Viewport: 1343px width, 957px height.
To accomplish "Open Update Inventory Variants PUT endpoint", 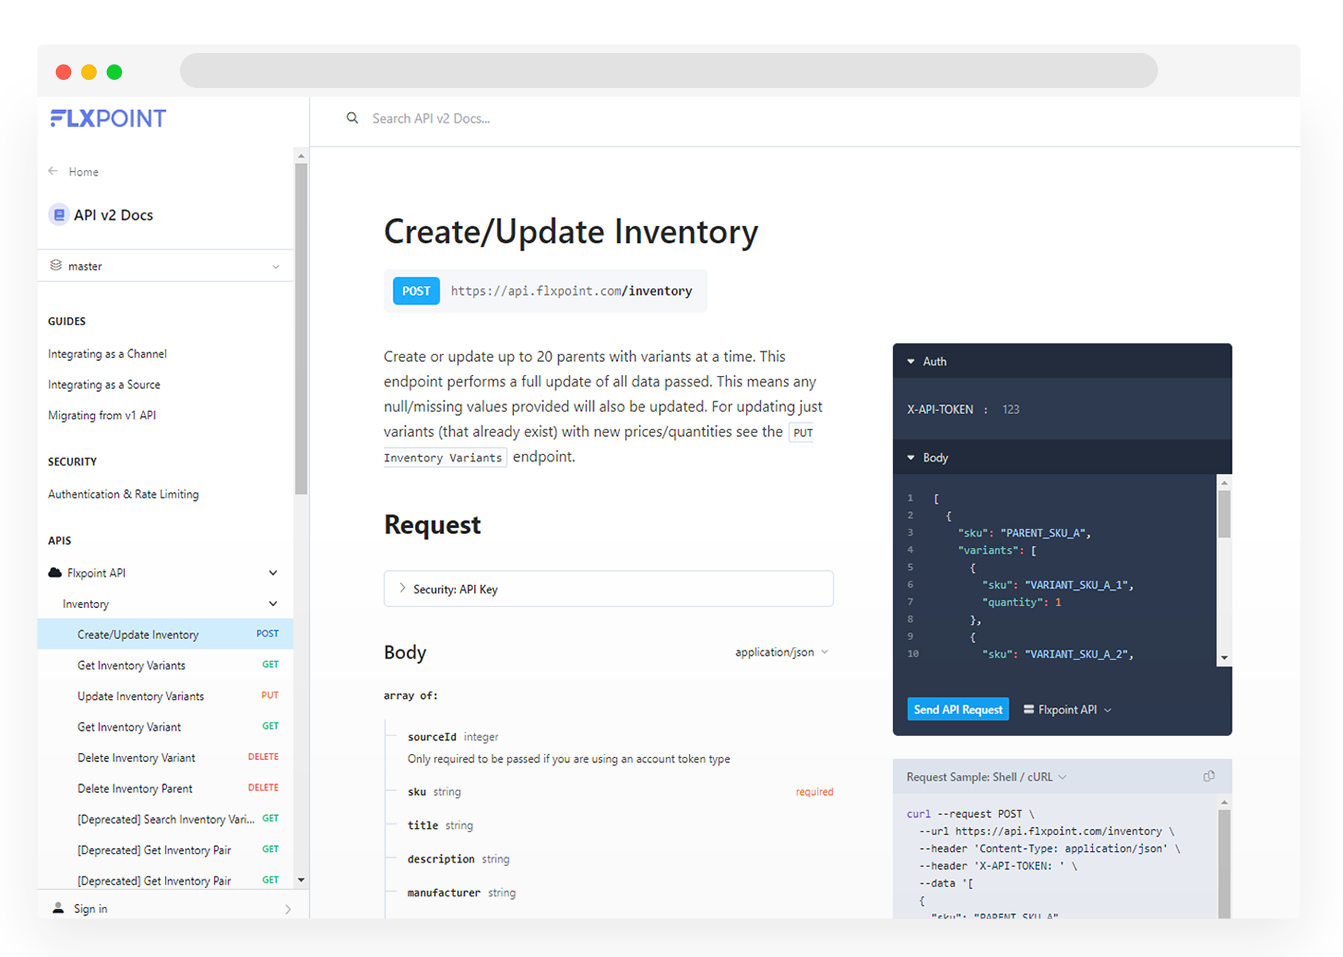I will (x=165, y=696).
